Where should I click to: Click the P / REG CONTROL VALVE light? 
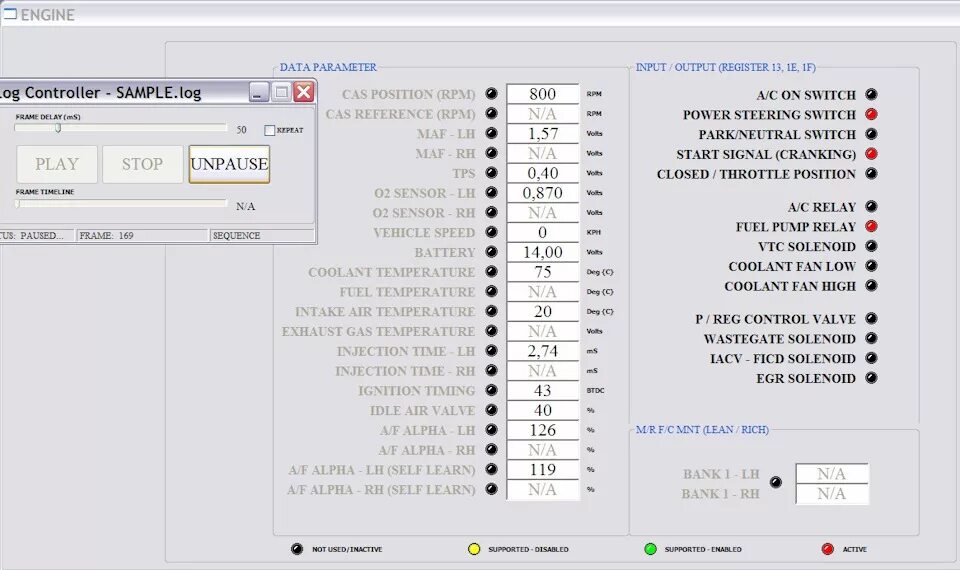pos(871,318)
